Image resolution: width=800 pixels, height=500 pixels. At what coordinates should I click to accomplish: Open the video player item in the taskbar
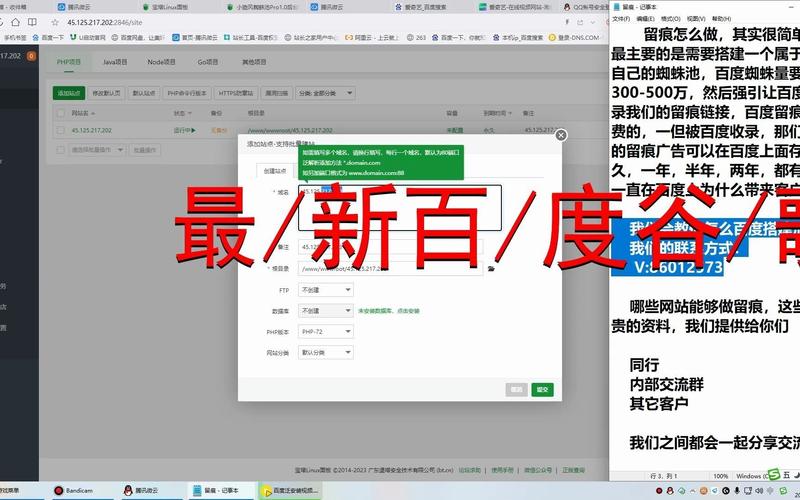[290, 491]
